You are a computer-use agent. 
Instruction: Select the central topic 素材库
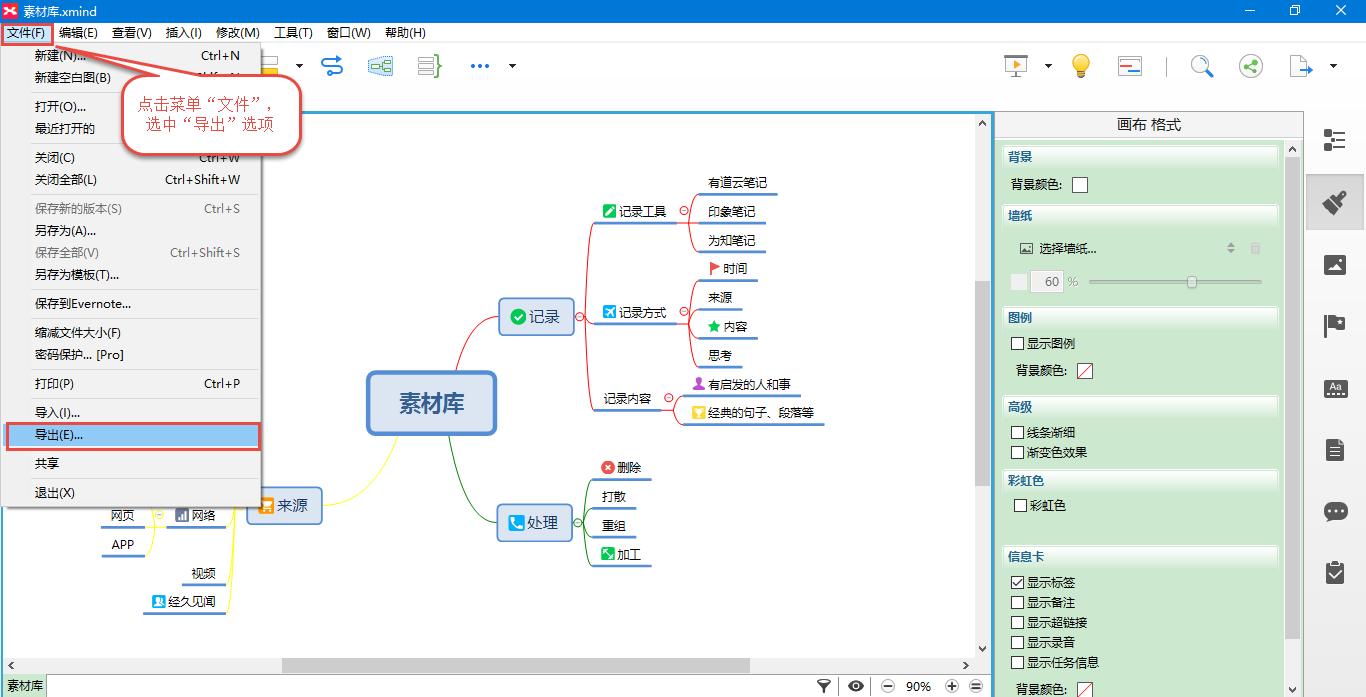(x=431, y=403)
